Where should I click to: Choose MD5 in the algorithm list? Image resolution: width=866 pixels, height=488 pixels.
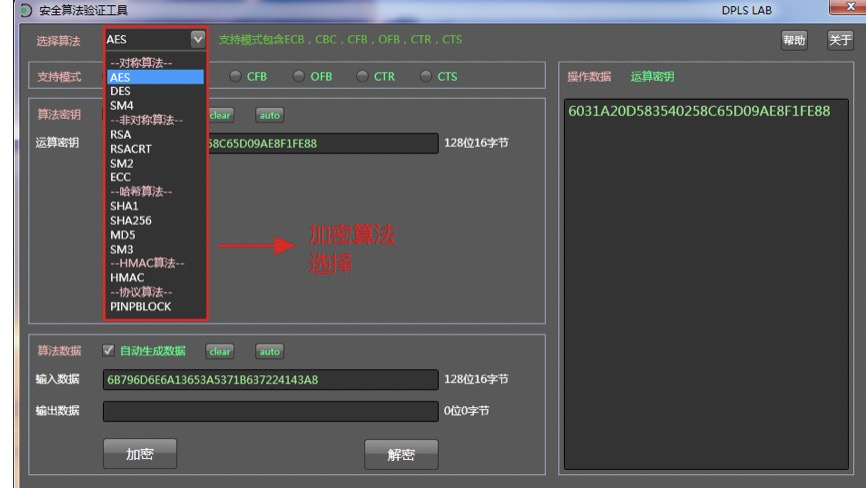(122, 235)
